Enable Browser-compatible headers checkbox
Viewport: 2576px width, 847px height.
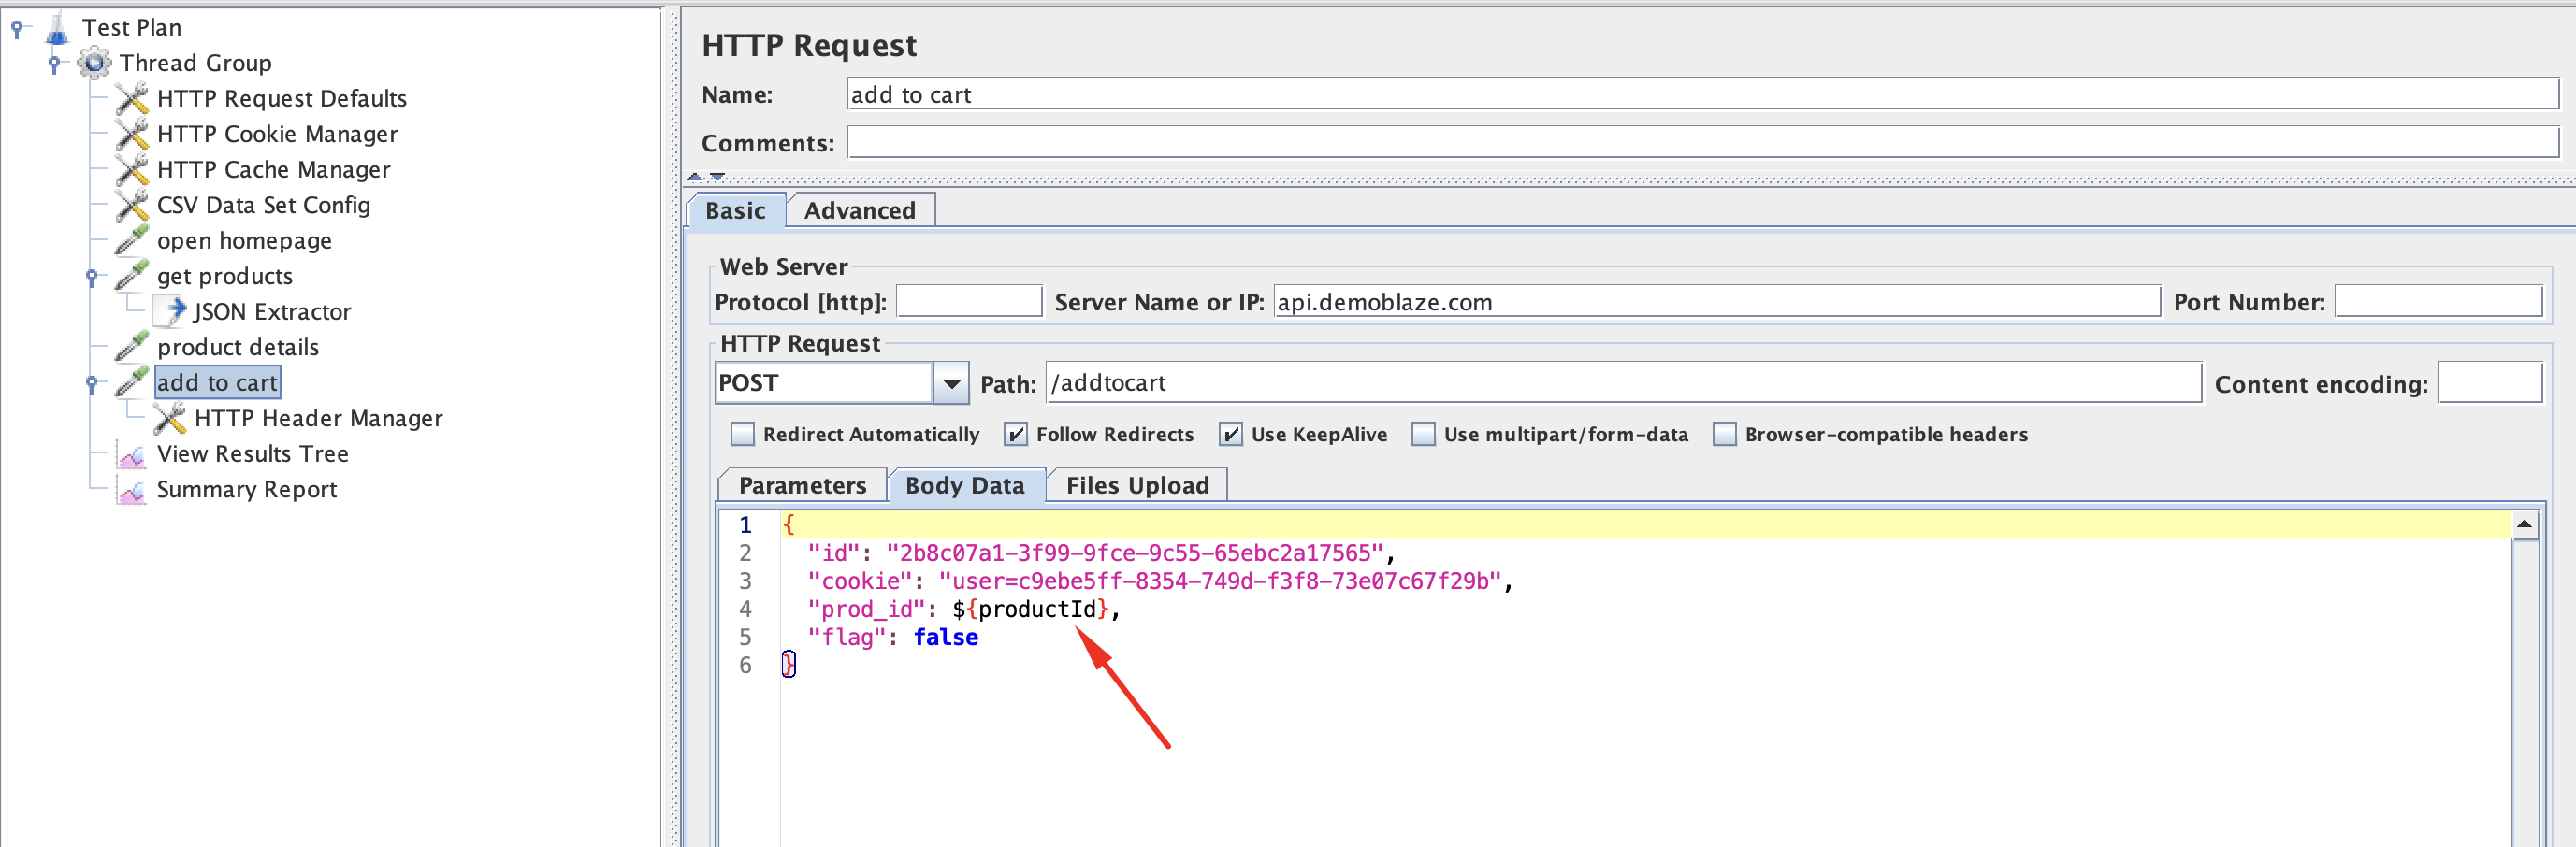click(x=1724, y=434)
